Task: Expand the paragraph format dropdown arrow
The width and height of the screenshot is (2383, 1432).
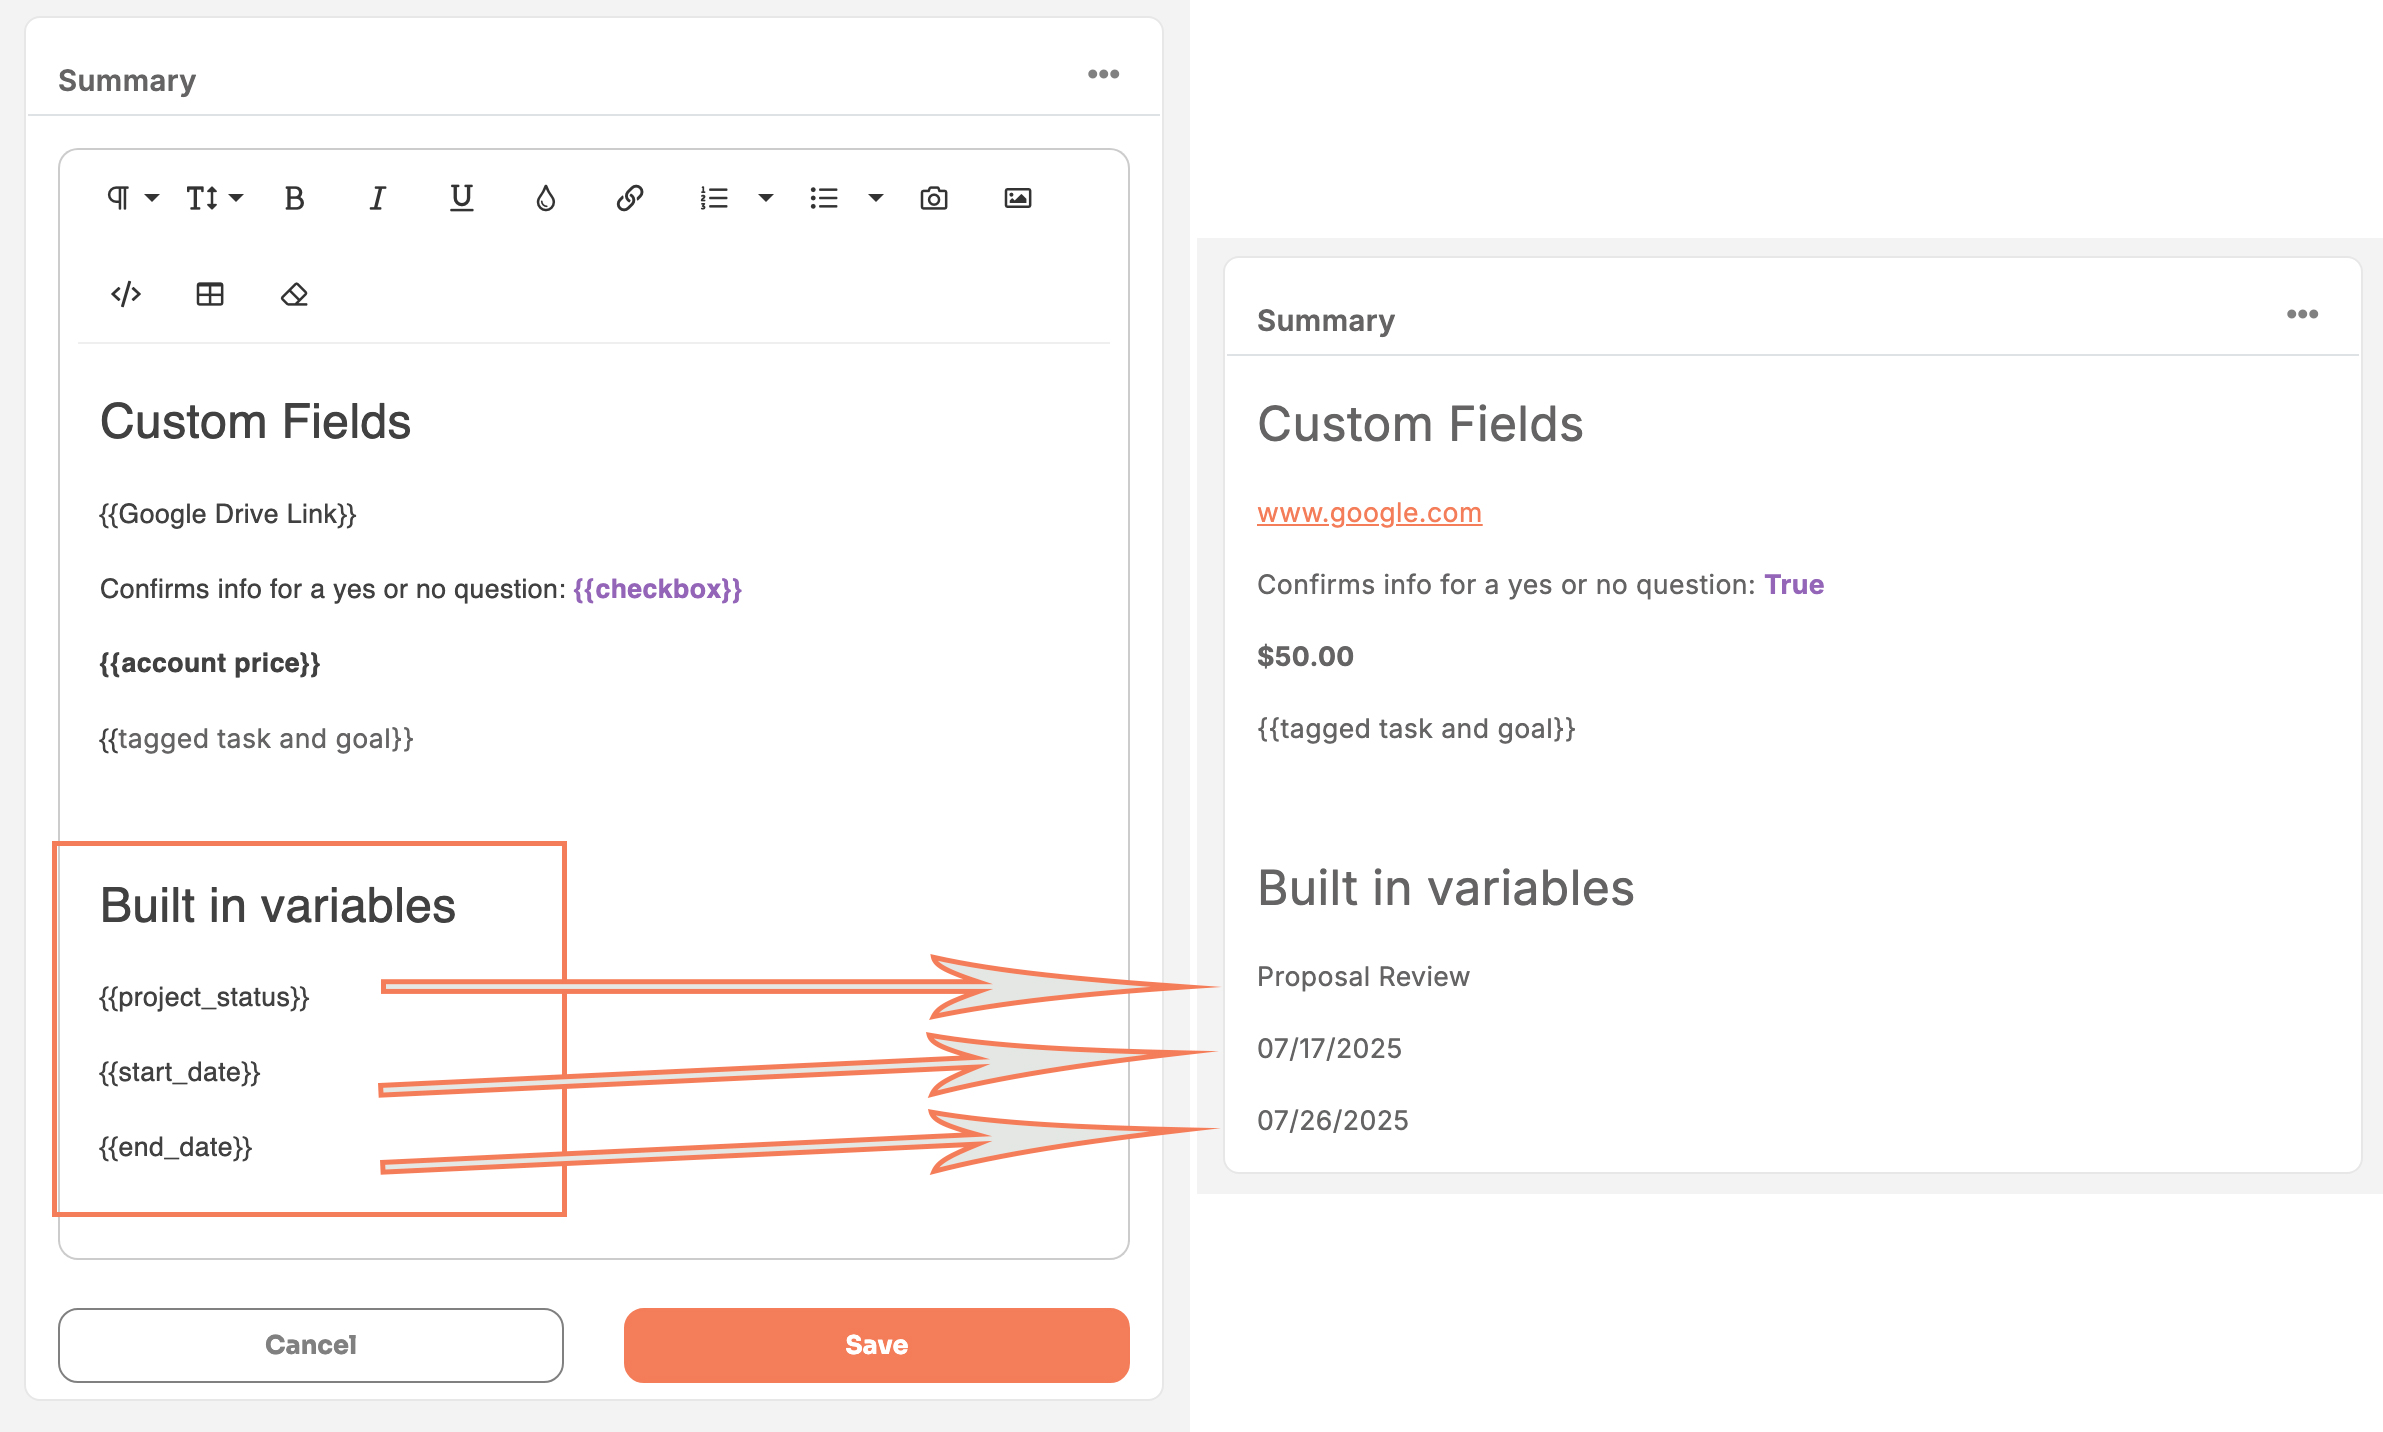Action: pos(152,198)
